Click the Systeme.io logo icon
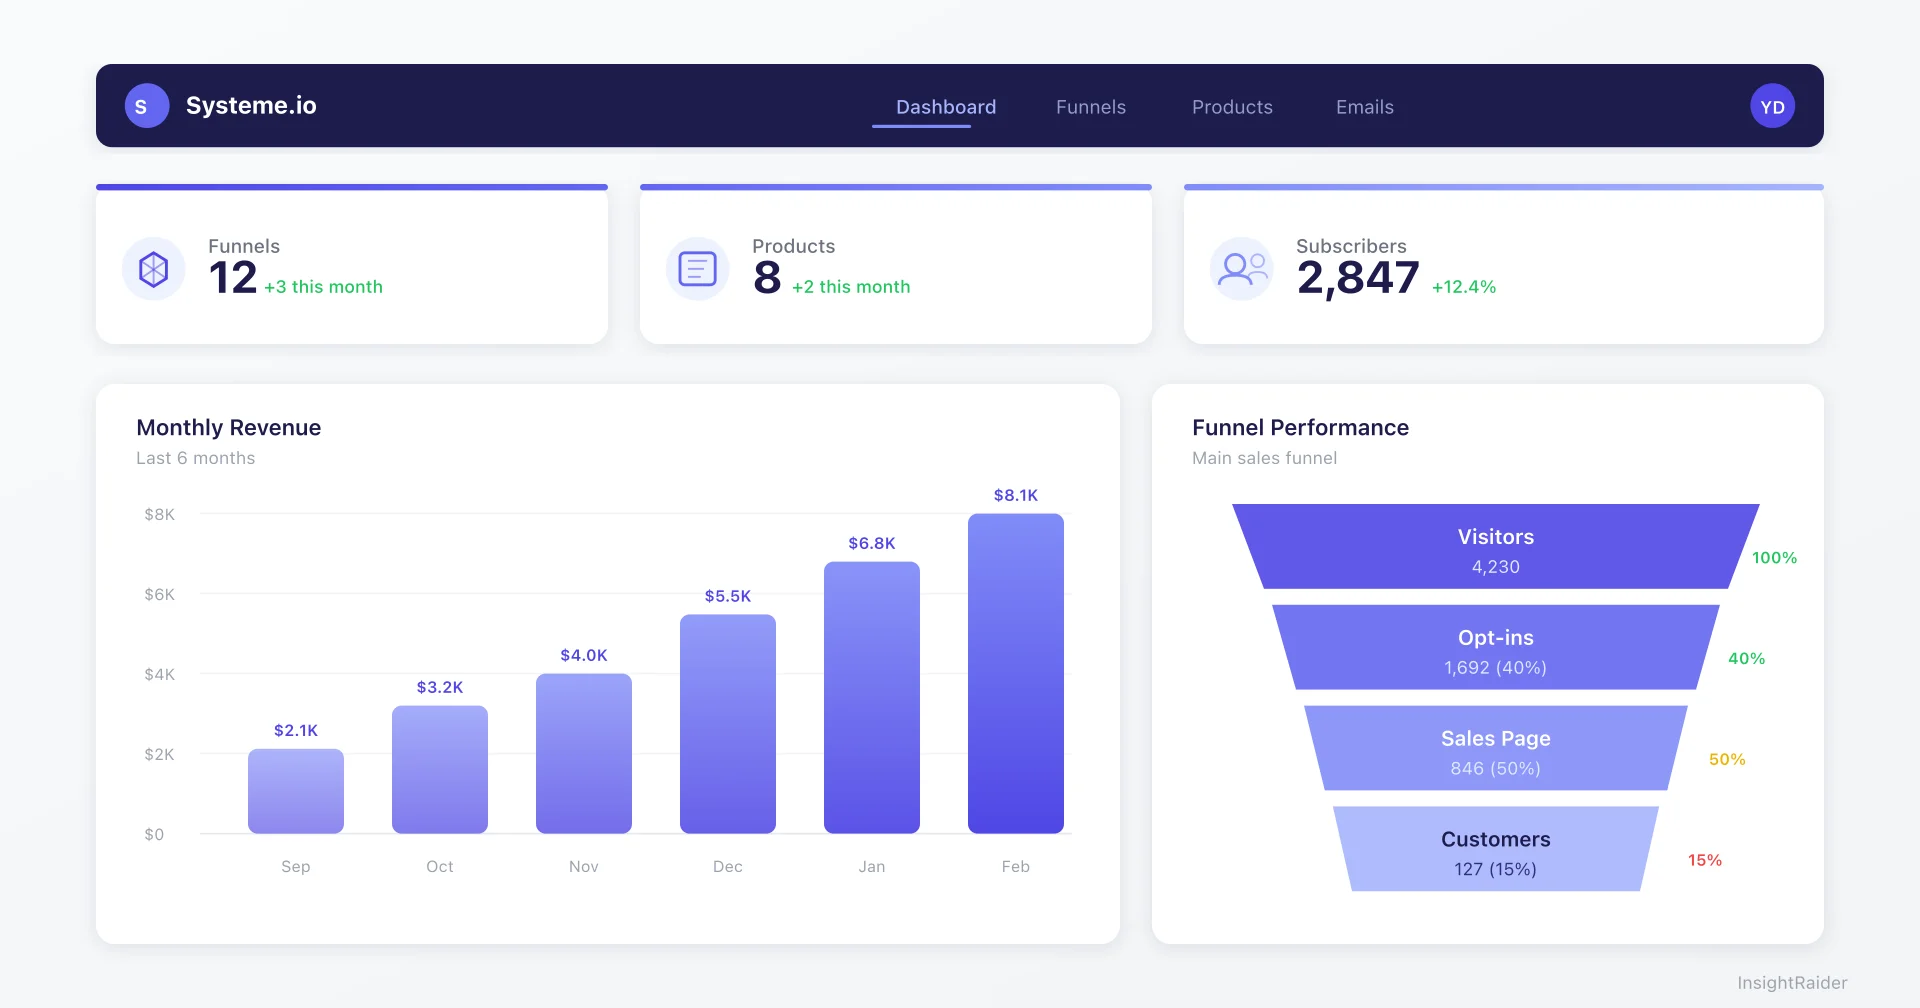This screenshot has height=1008, width=1920. [146, 105]
